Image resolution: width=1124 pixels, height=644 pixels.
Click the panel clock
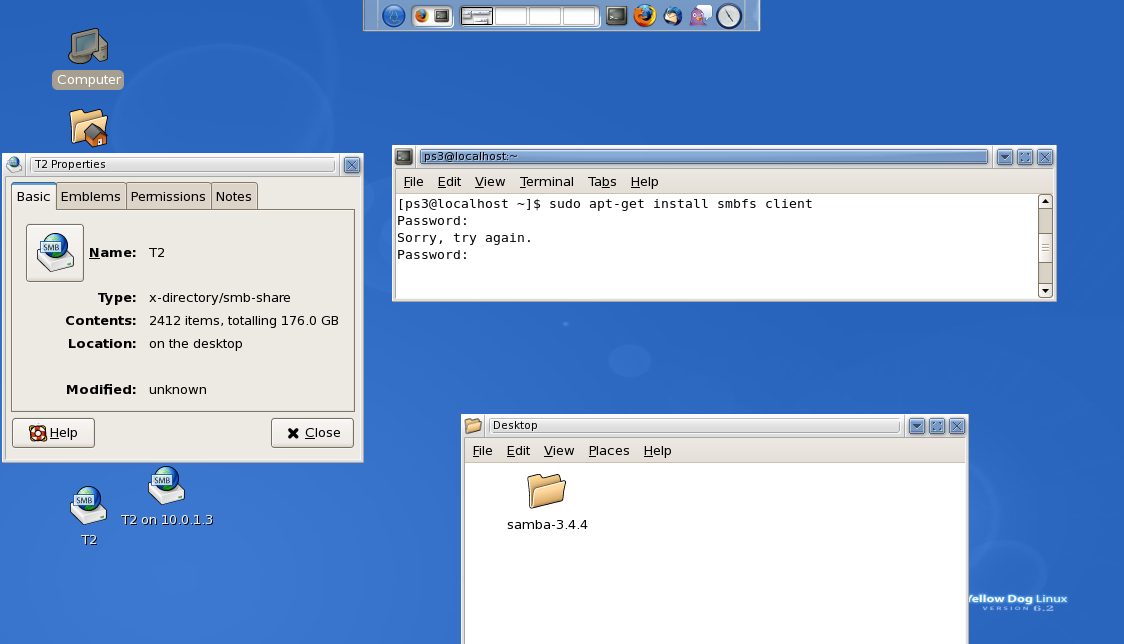(x=729, y=16)
